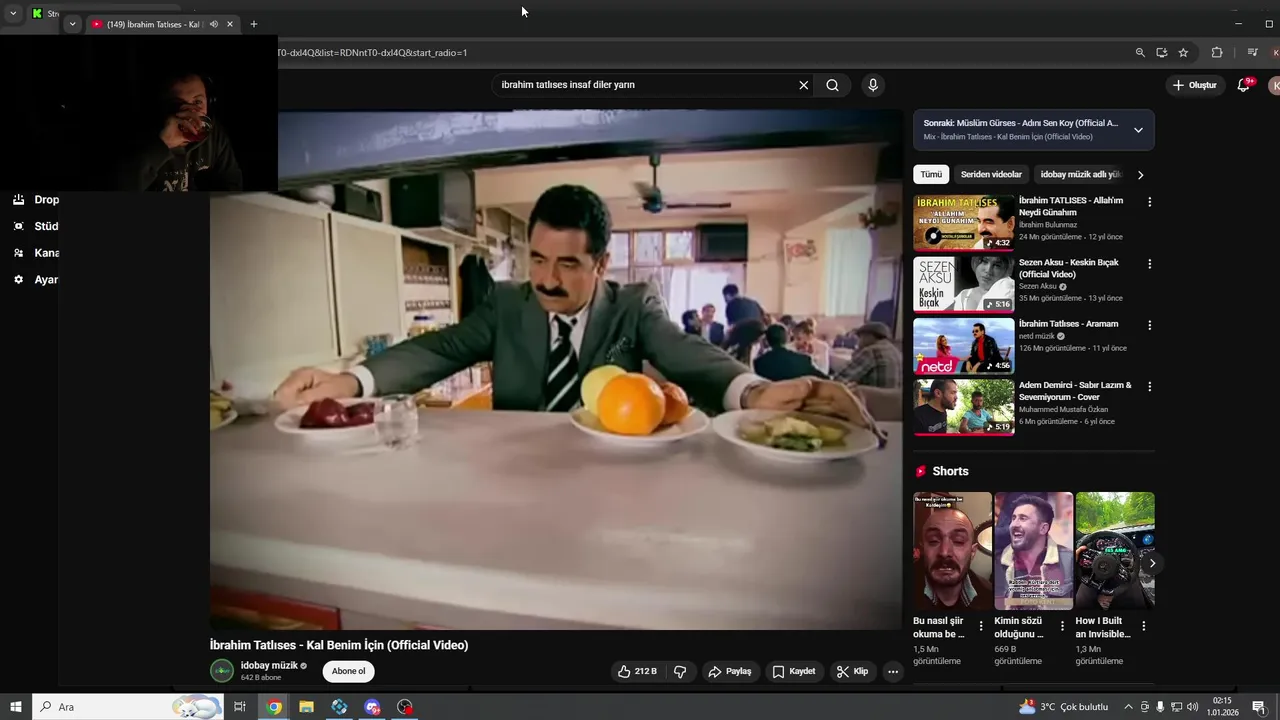Play How I Built an Invisible Short
Screen dimensions: 1280x720
click(x=1114, y=550)
